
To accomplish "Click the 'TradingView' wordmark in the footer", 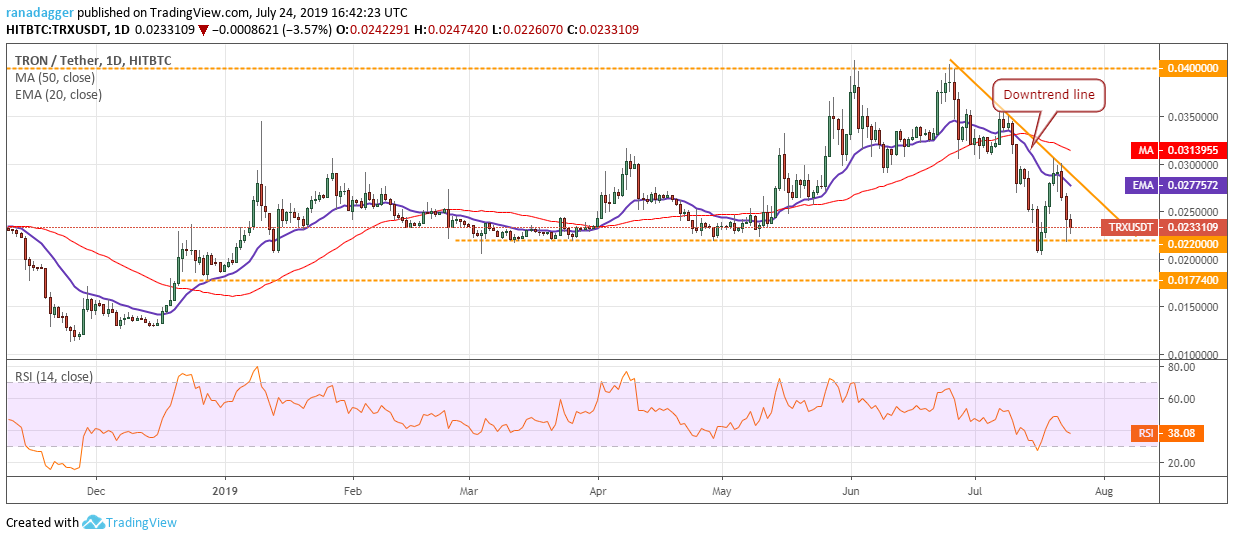I will pos(143,522).
